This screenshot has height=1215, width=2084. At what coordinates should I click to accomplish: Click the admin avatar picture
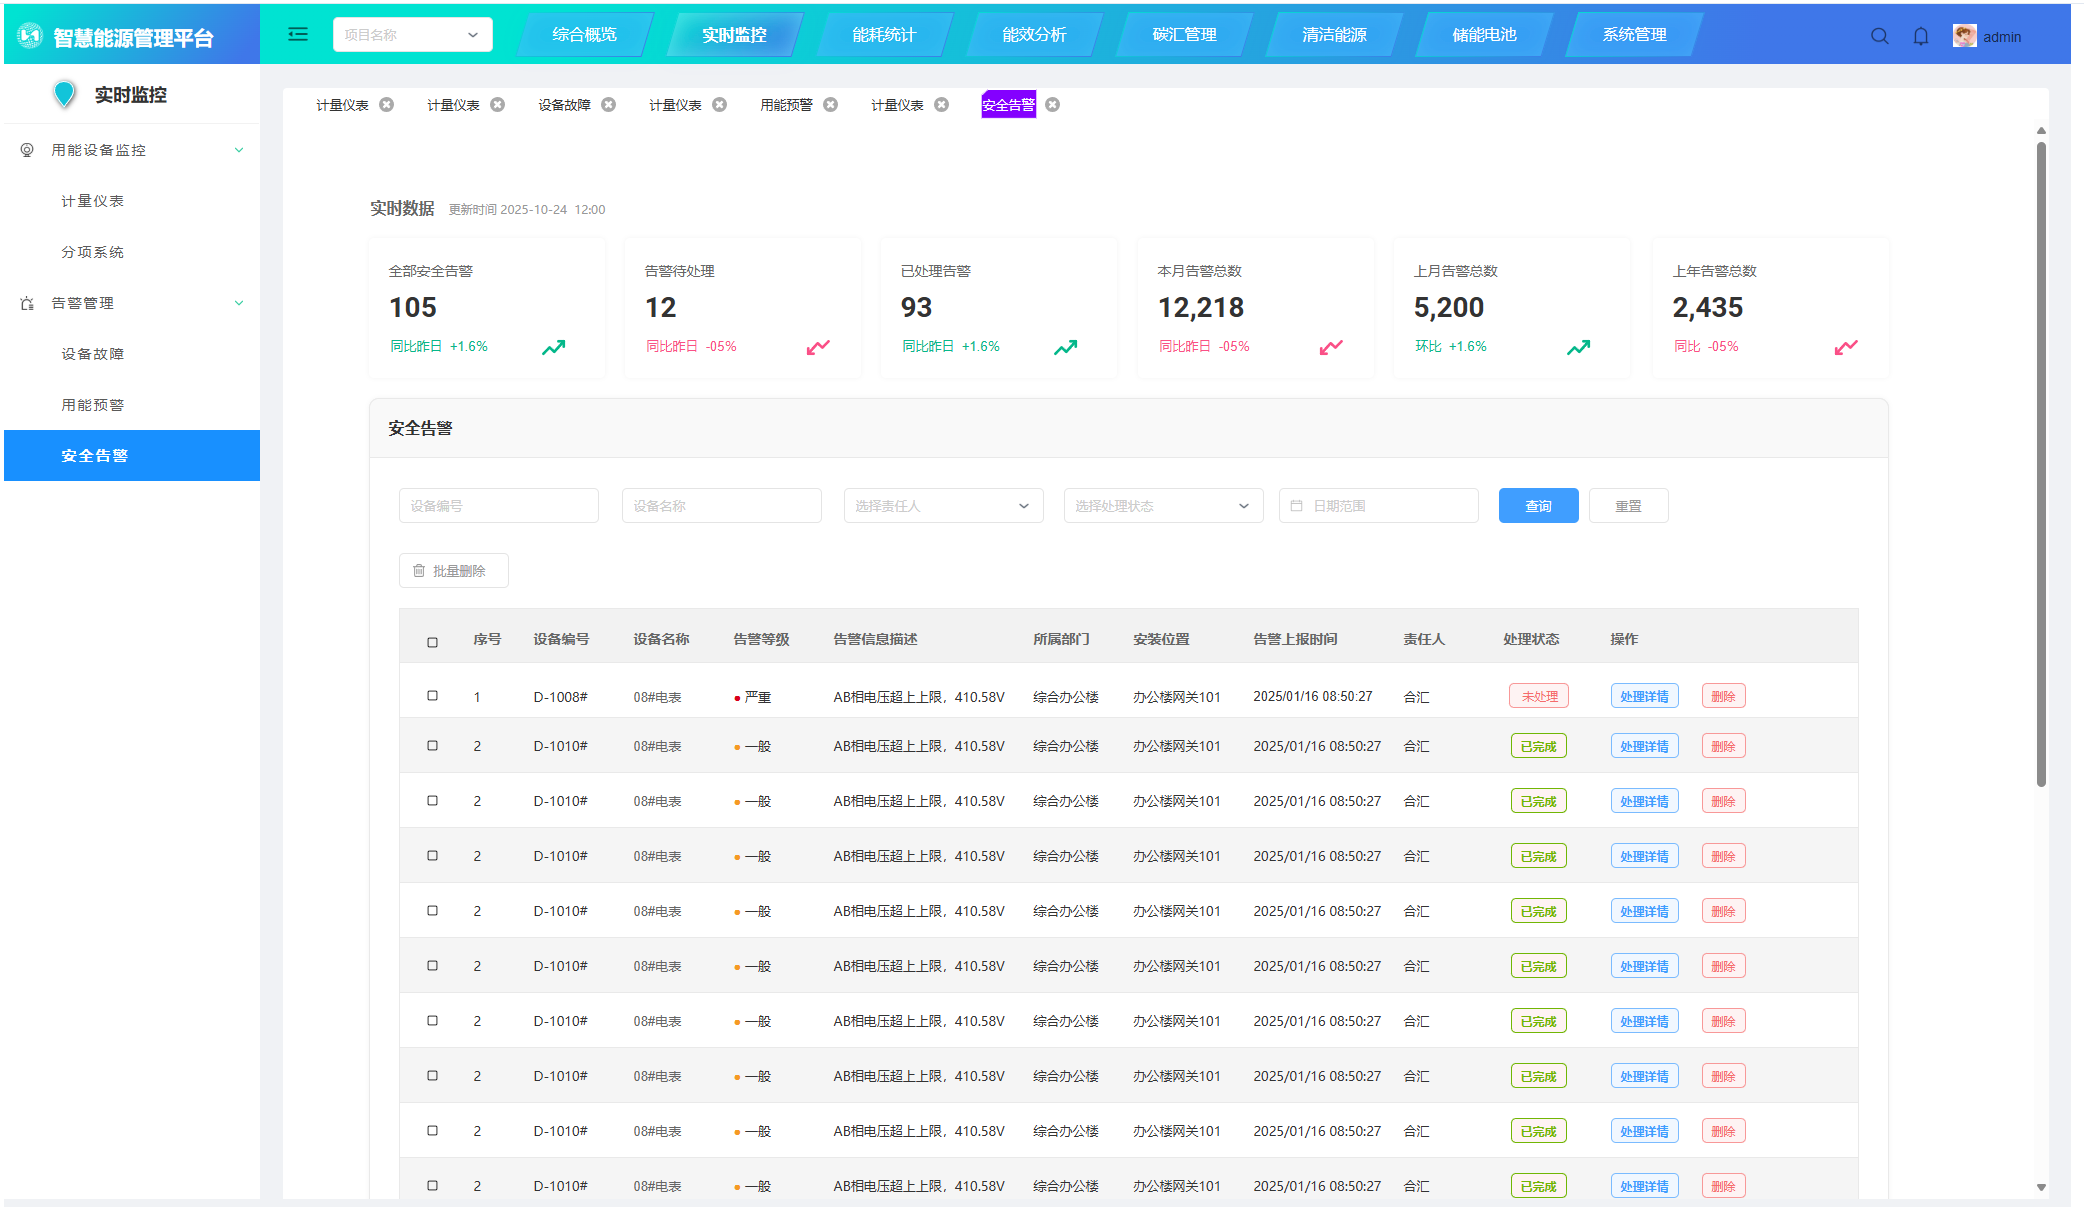[1964, 36]
